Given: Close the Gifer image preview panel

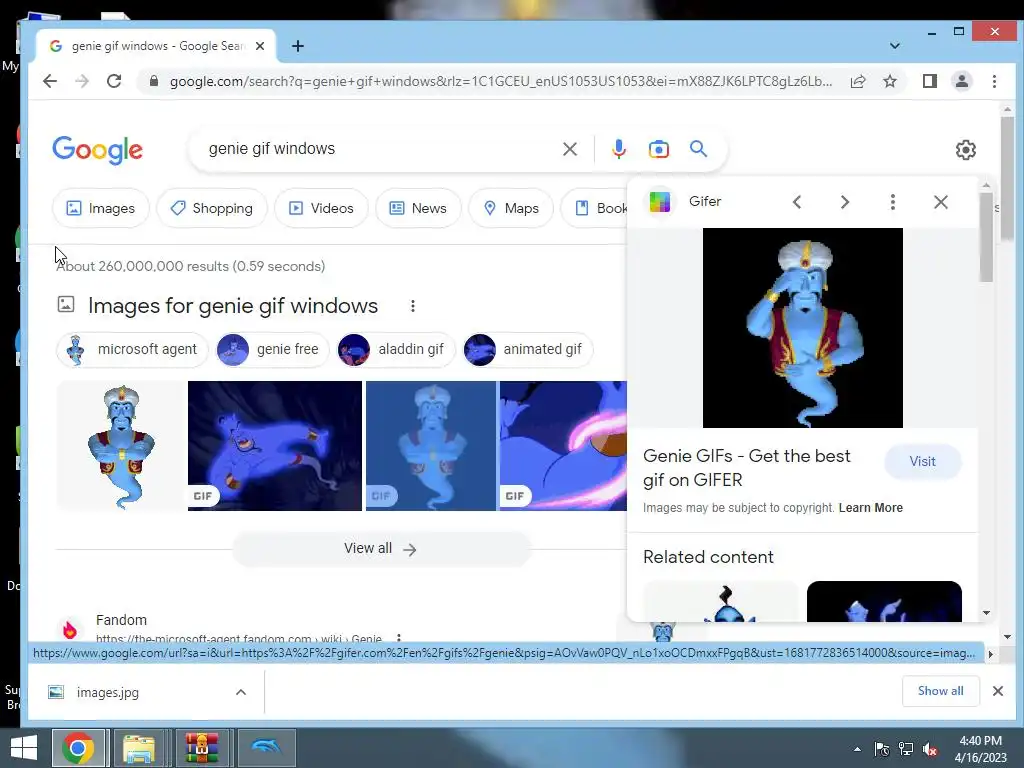Looking at the screenshot, I should coord(940,202).
